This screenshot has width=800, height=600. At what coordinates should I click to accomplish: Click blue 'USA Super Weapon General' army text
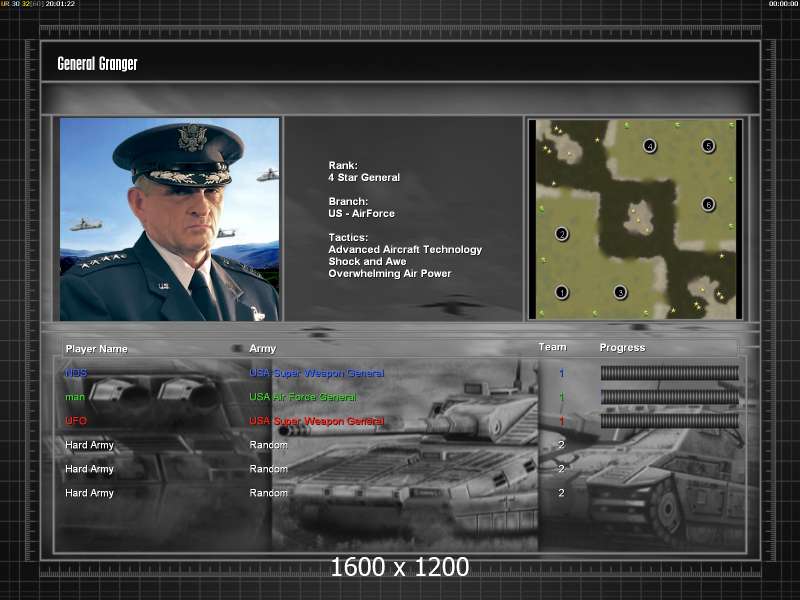tap(317, 373)
